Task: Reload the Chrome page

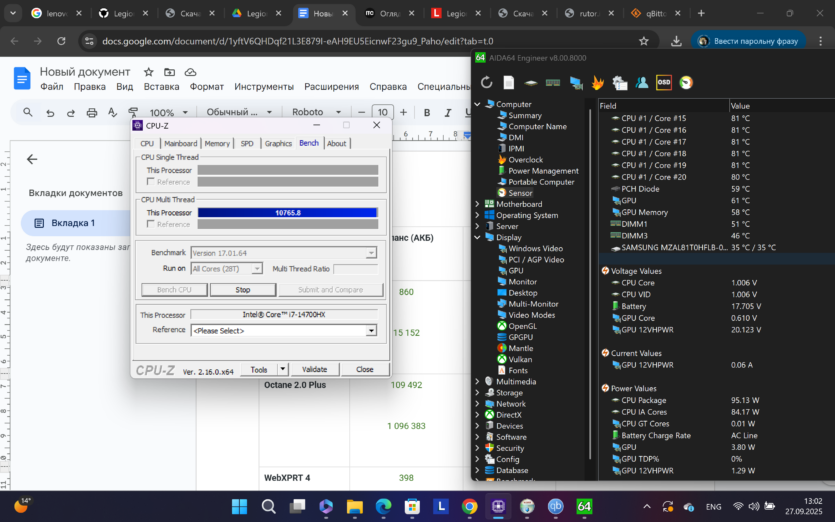Action: click(x=61, y=41)
